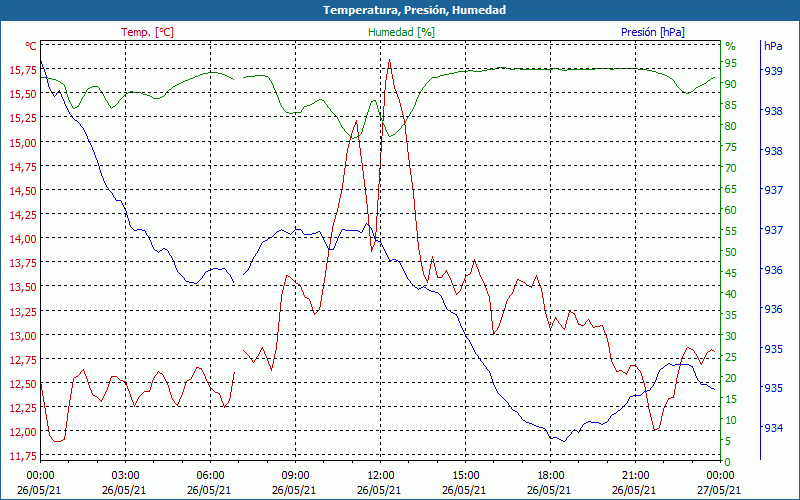Screen dimensions: 800x500
Task: Click green humidity axis value '50'
Action: [731, 252]
